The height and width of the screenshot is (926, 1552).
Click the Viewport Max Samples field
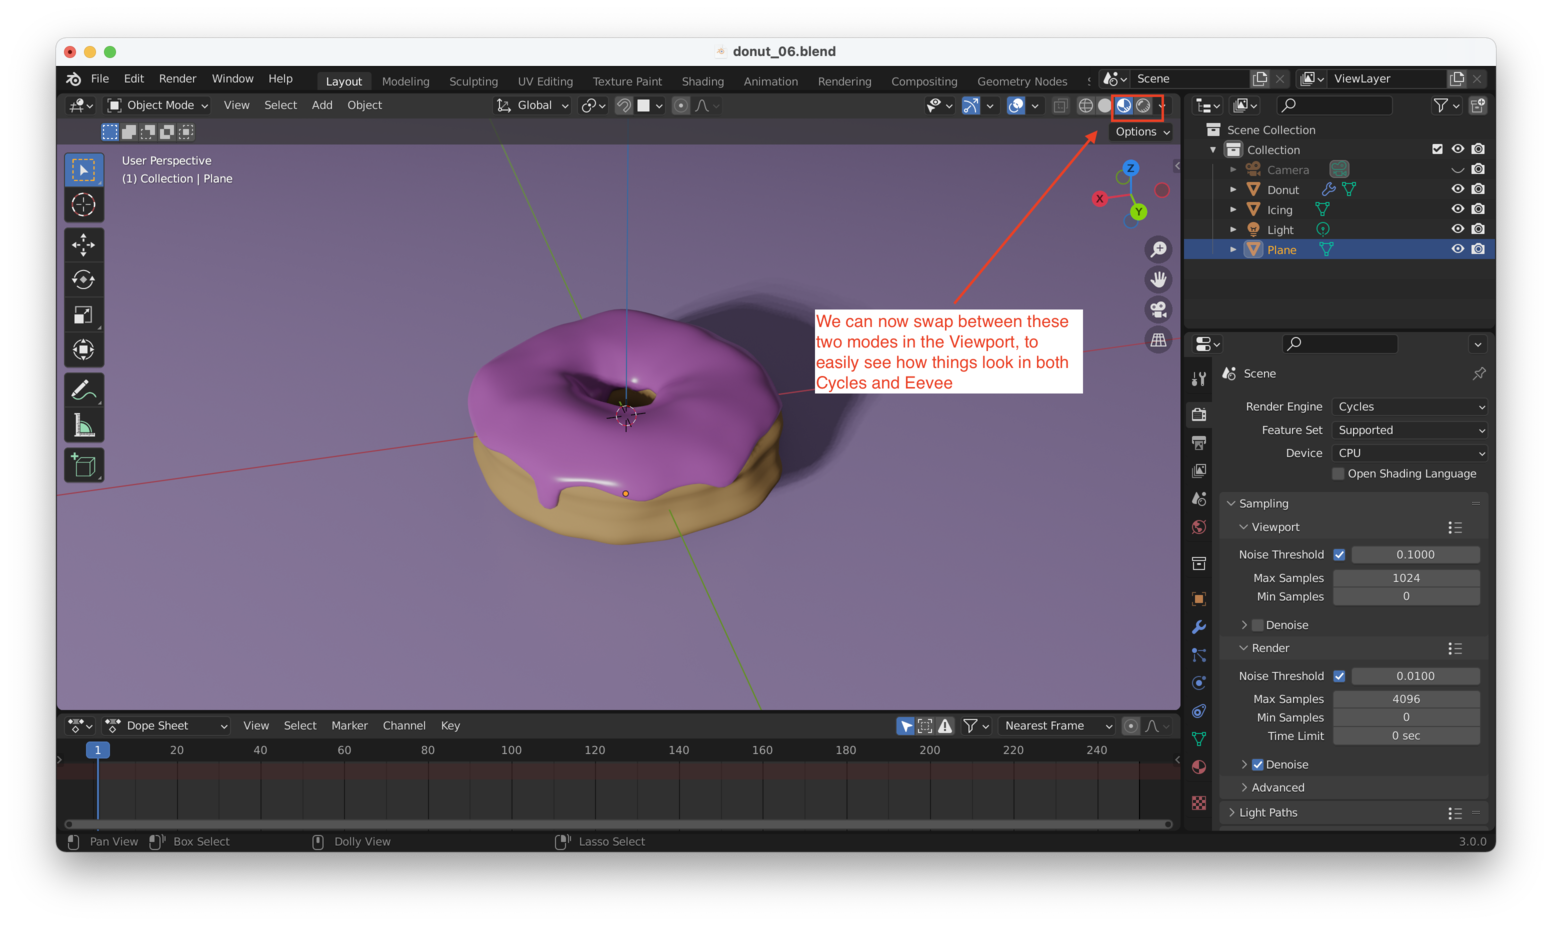(x=1405, y=578)
